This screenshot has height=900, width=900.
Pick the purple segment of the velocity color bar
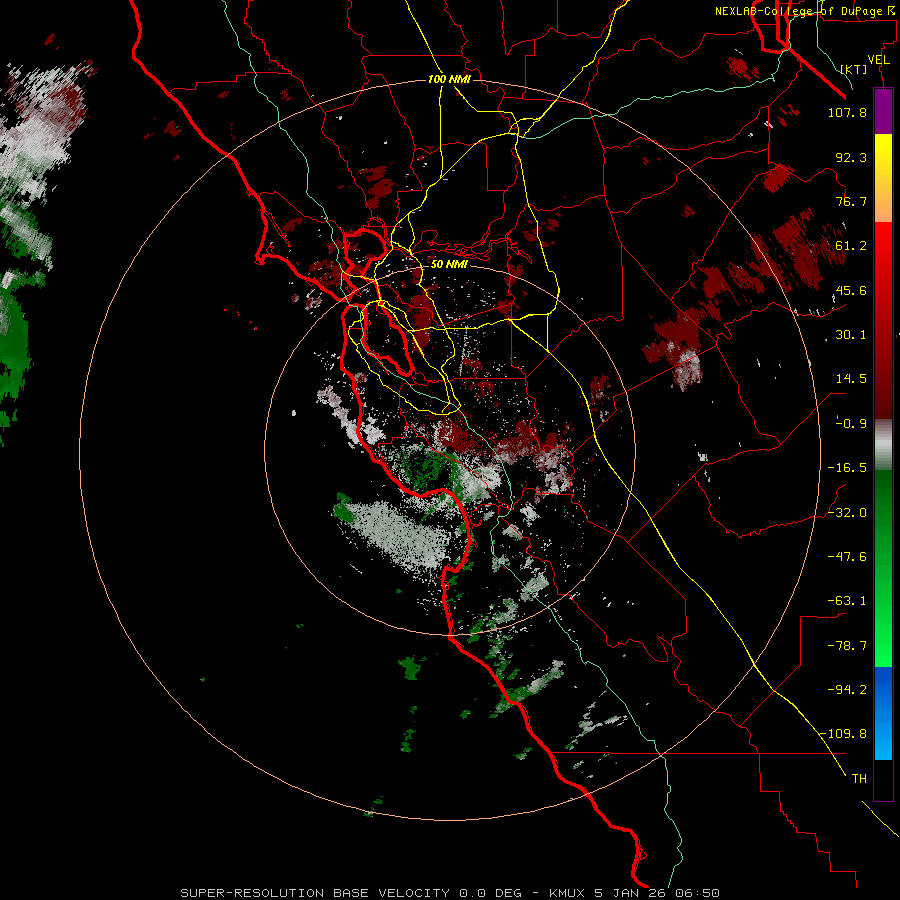coord(883,112)
